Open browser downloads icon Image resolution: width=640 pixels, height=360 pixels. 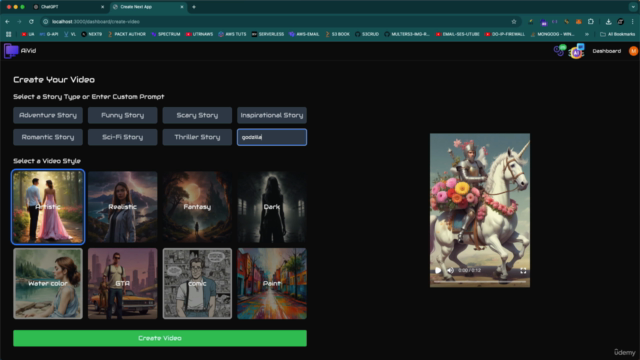coord(608,22)
